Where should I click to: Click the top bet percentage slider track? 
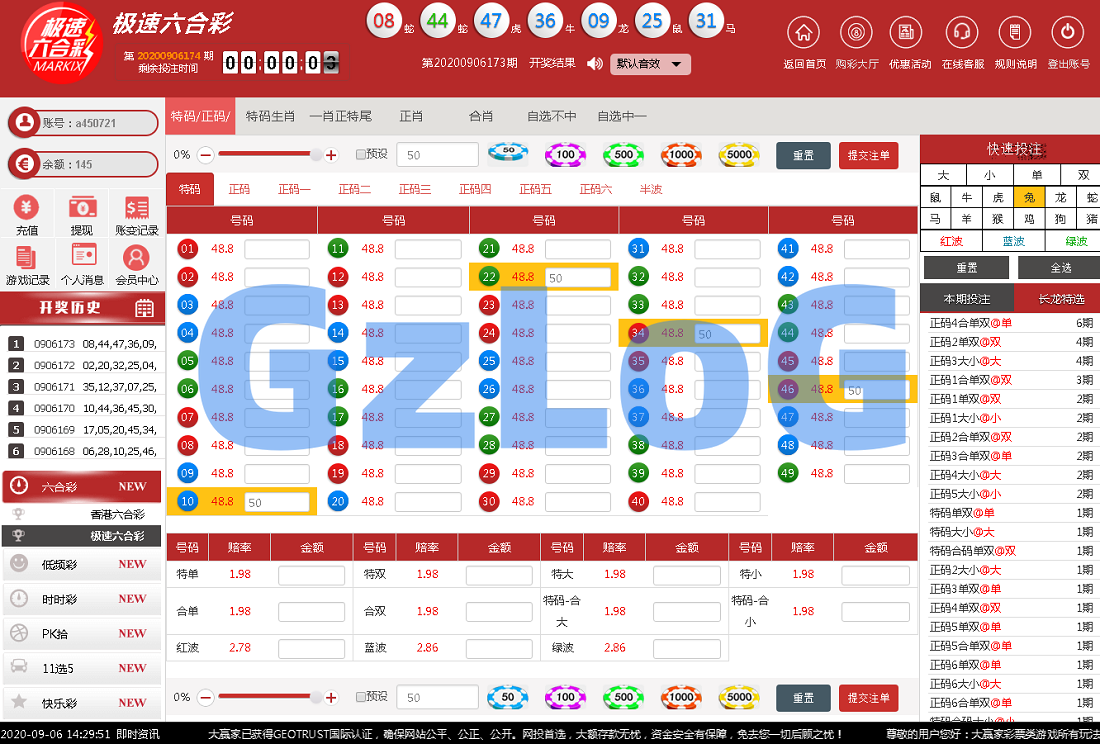tap(267, 155)
